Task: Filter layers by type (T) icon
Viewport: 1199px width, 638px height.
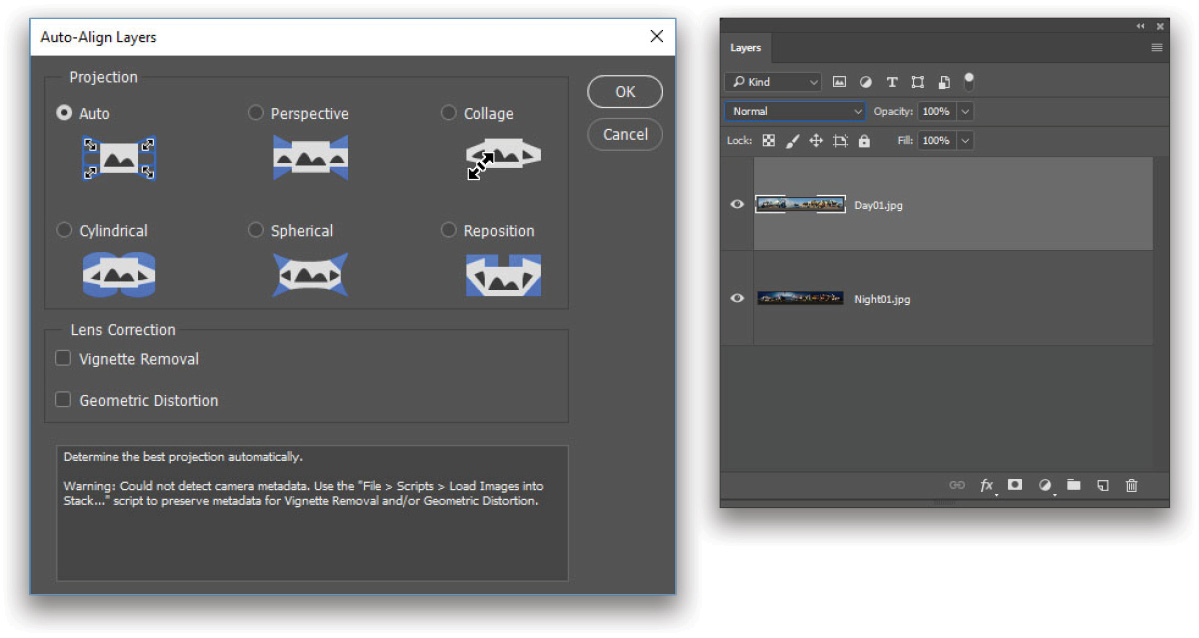Action: pos(891,82)
